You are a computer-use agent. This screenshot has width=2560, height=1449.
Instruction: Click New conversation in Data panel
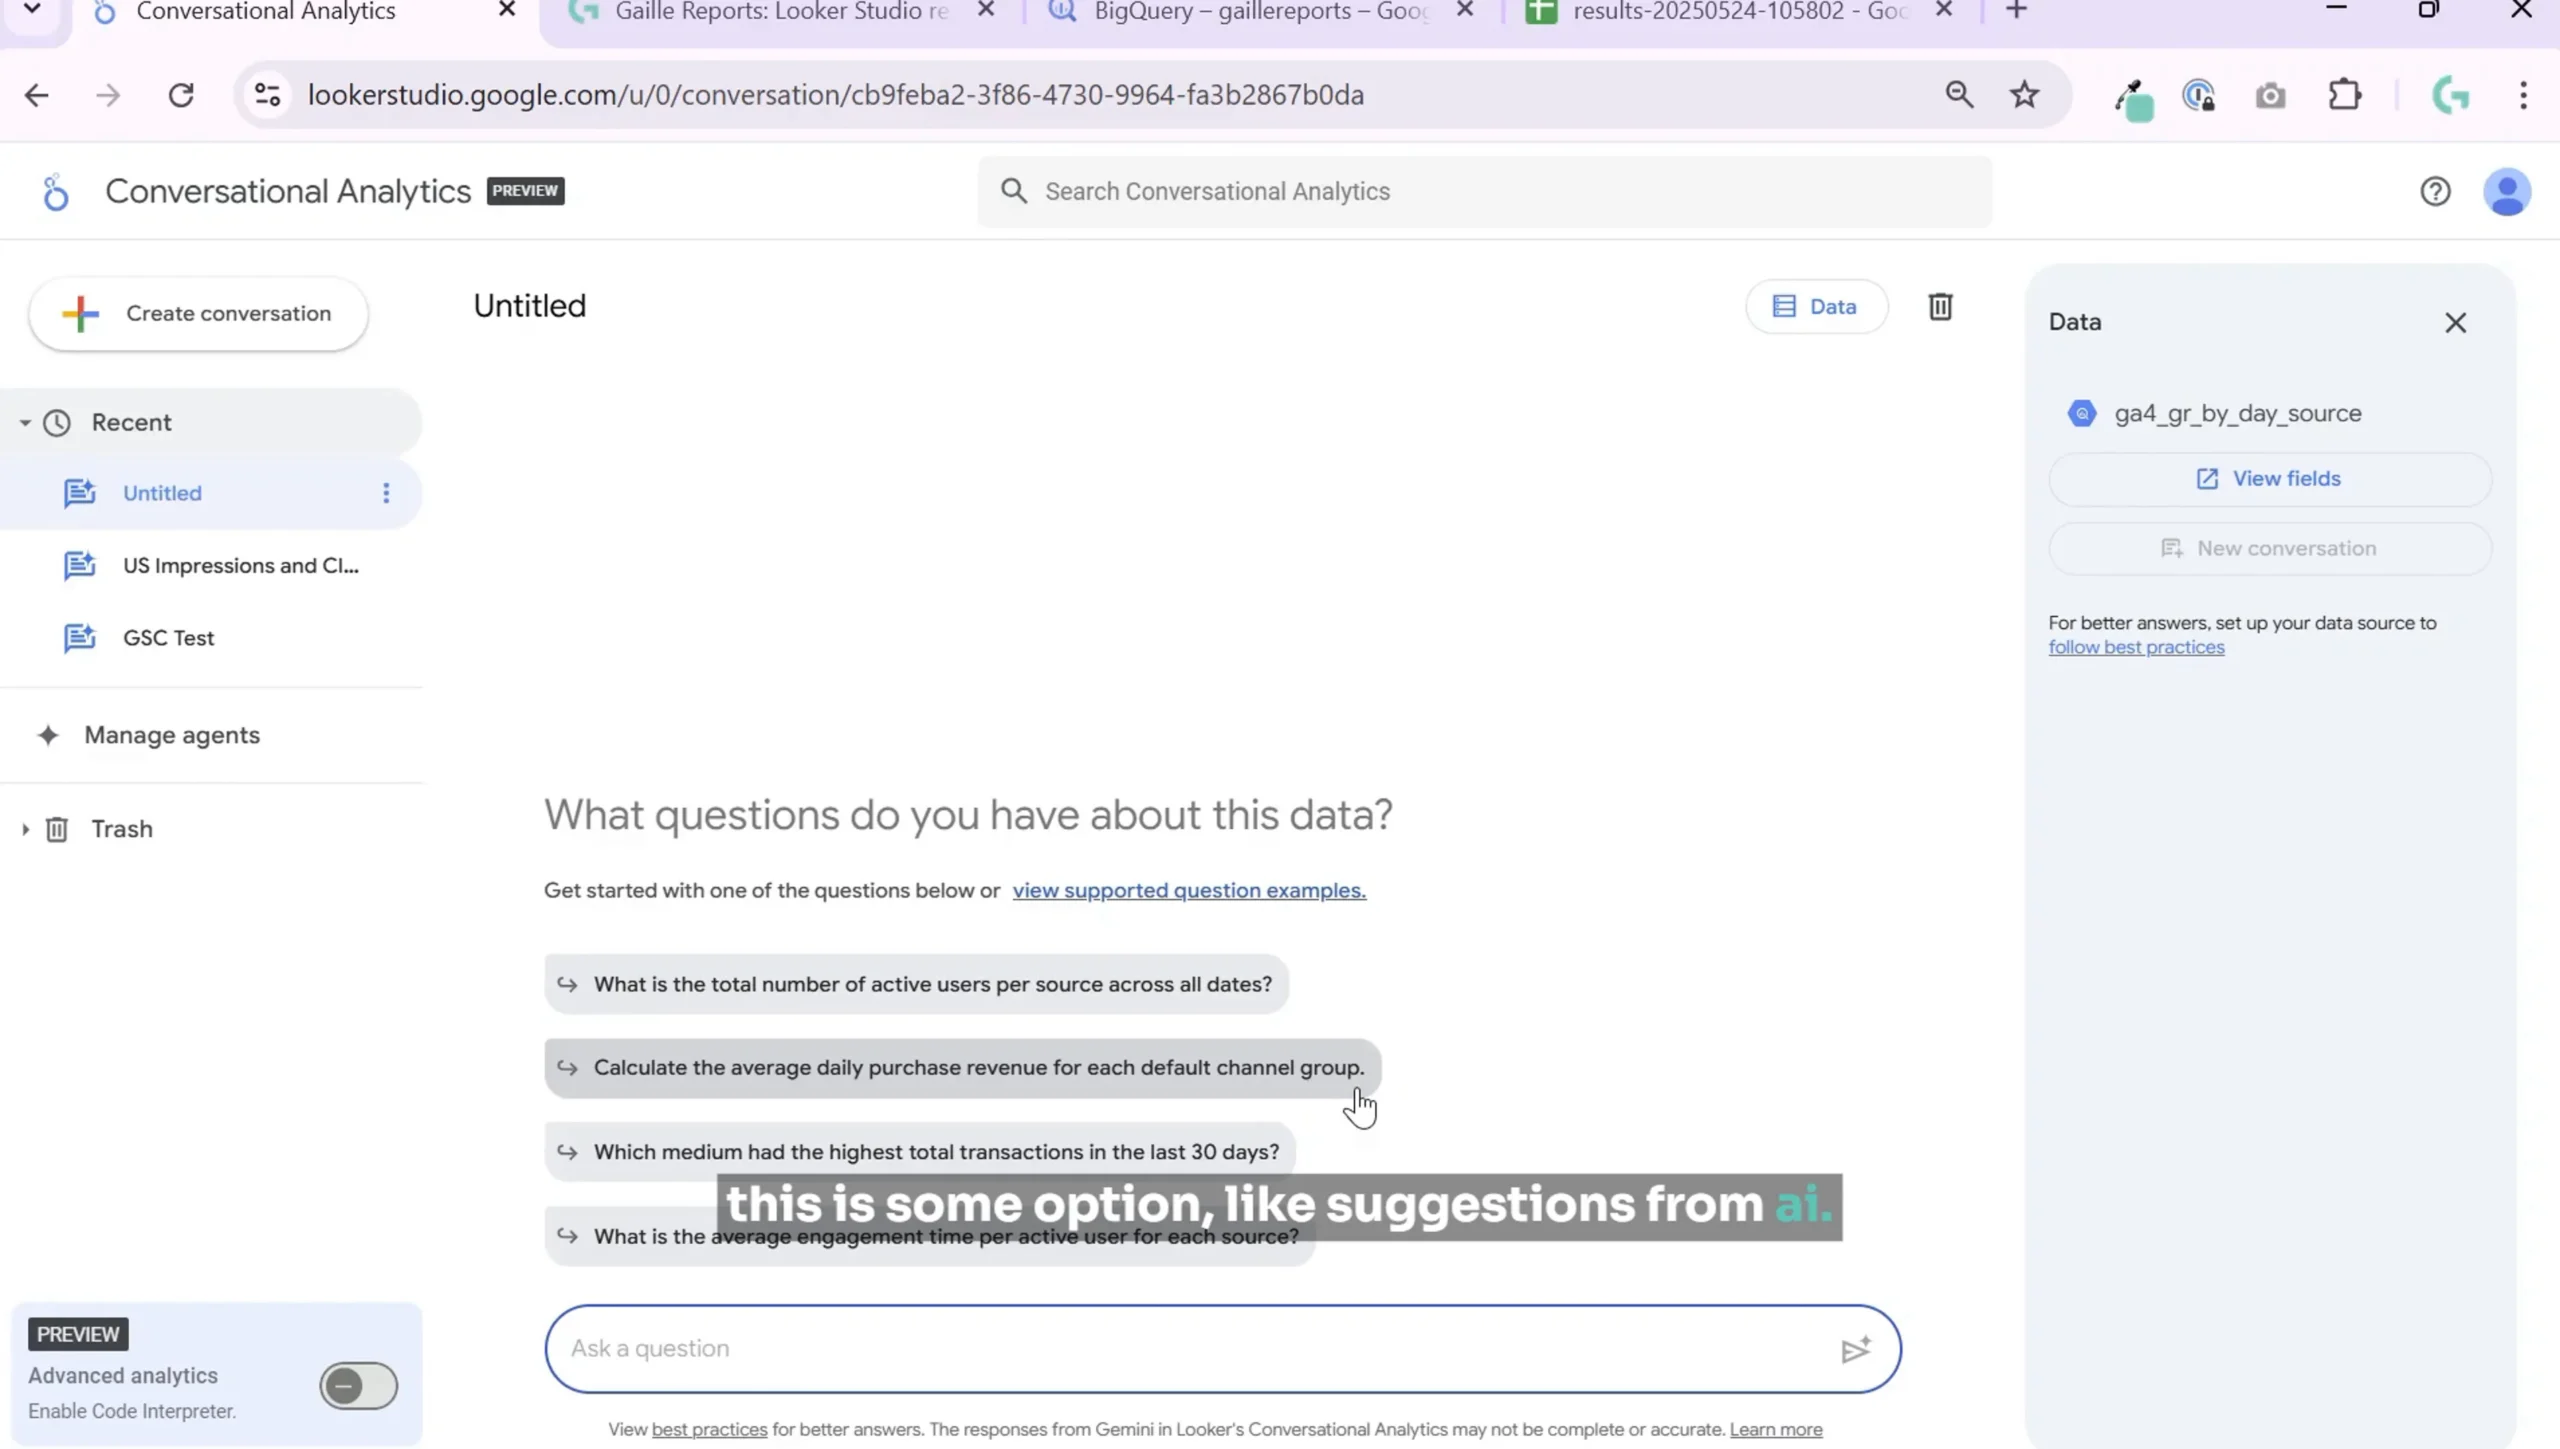pos(2269,549)
